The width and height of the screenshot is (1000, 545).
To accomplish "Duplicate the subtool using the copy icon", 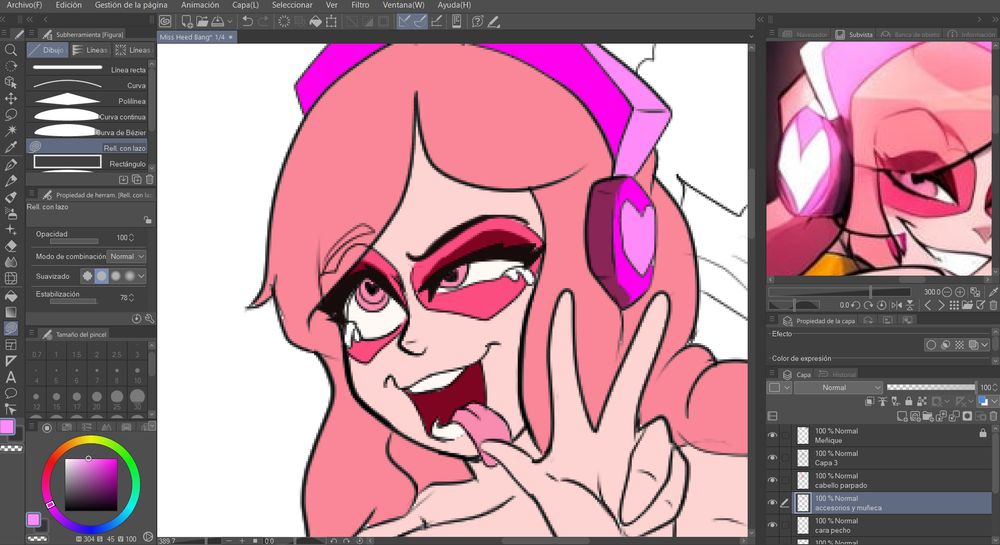I will [x=136, y=180].
